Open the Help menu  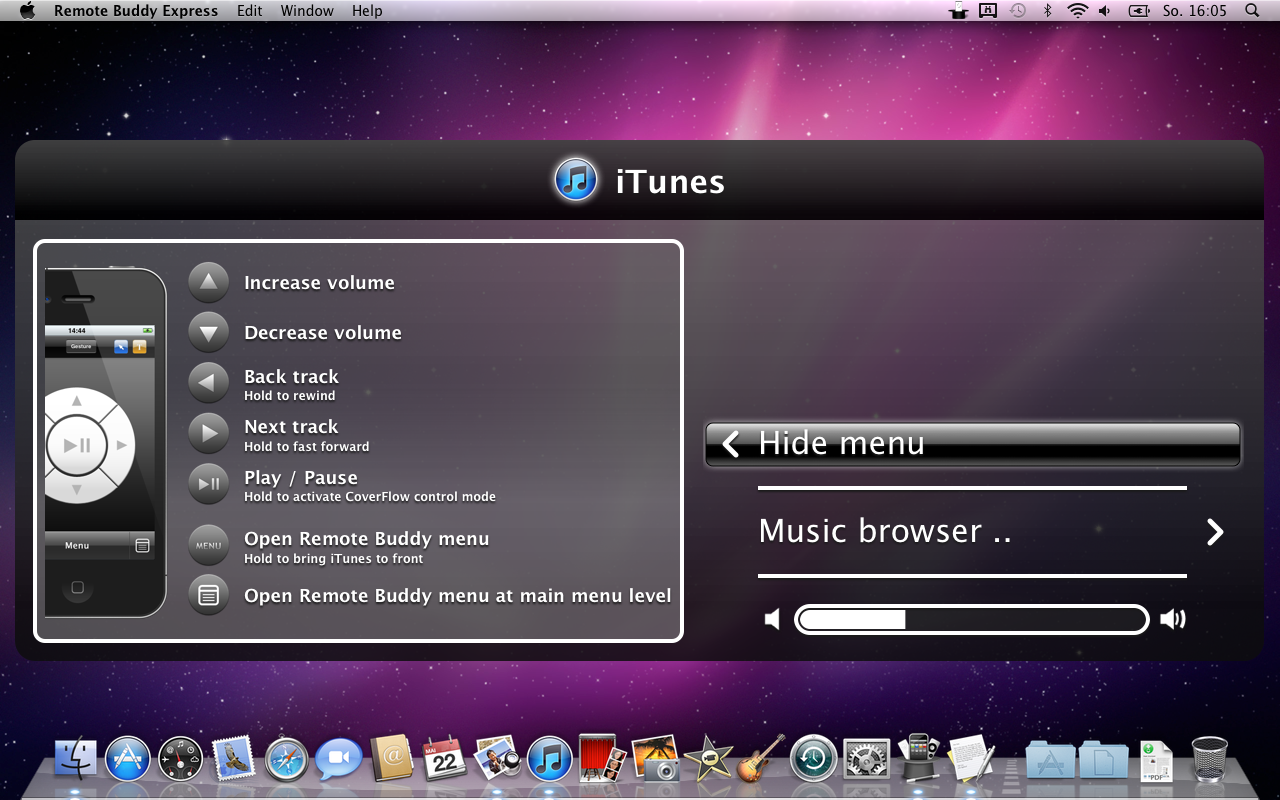(x=367, y=11)
